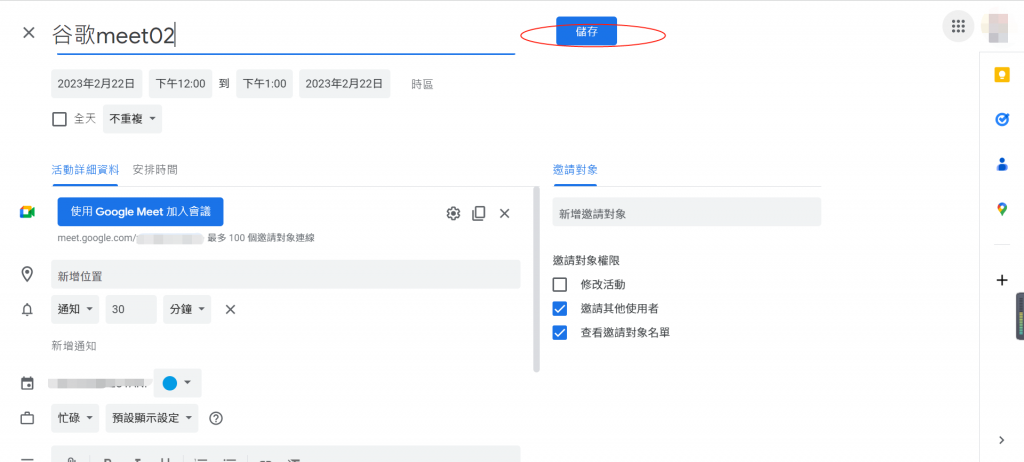Screen dimensions: 1024x462
Task: Open Contacts in side panel
Action: [x=1002, y=164]
